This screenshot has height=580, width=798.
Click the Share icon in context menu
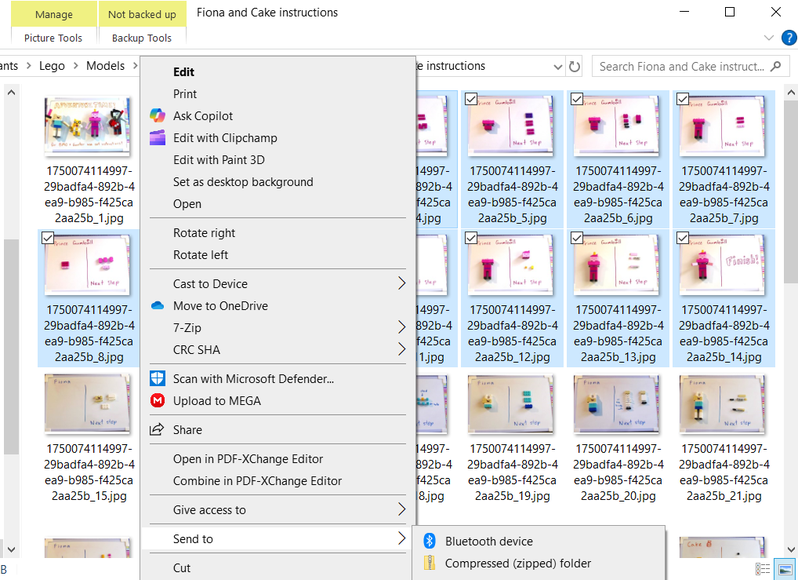(x=157, y=430)
